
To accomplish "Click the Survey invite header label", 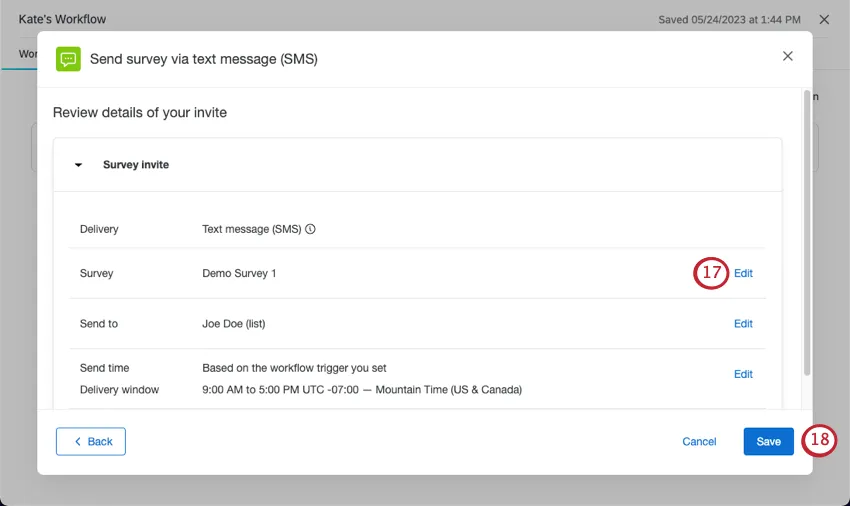I will click(136, 165).
